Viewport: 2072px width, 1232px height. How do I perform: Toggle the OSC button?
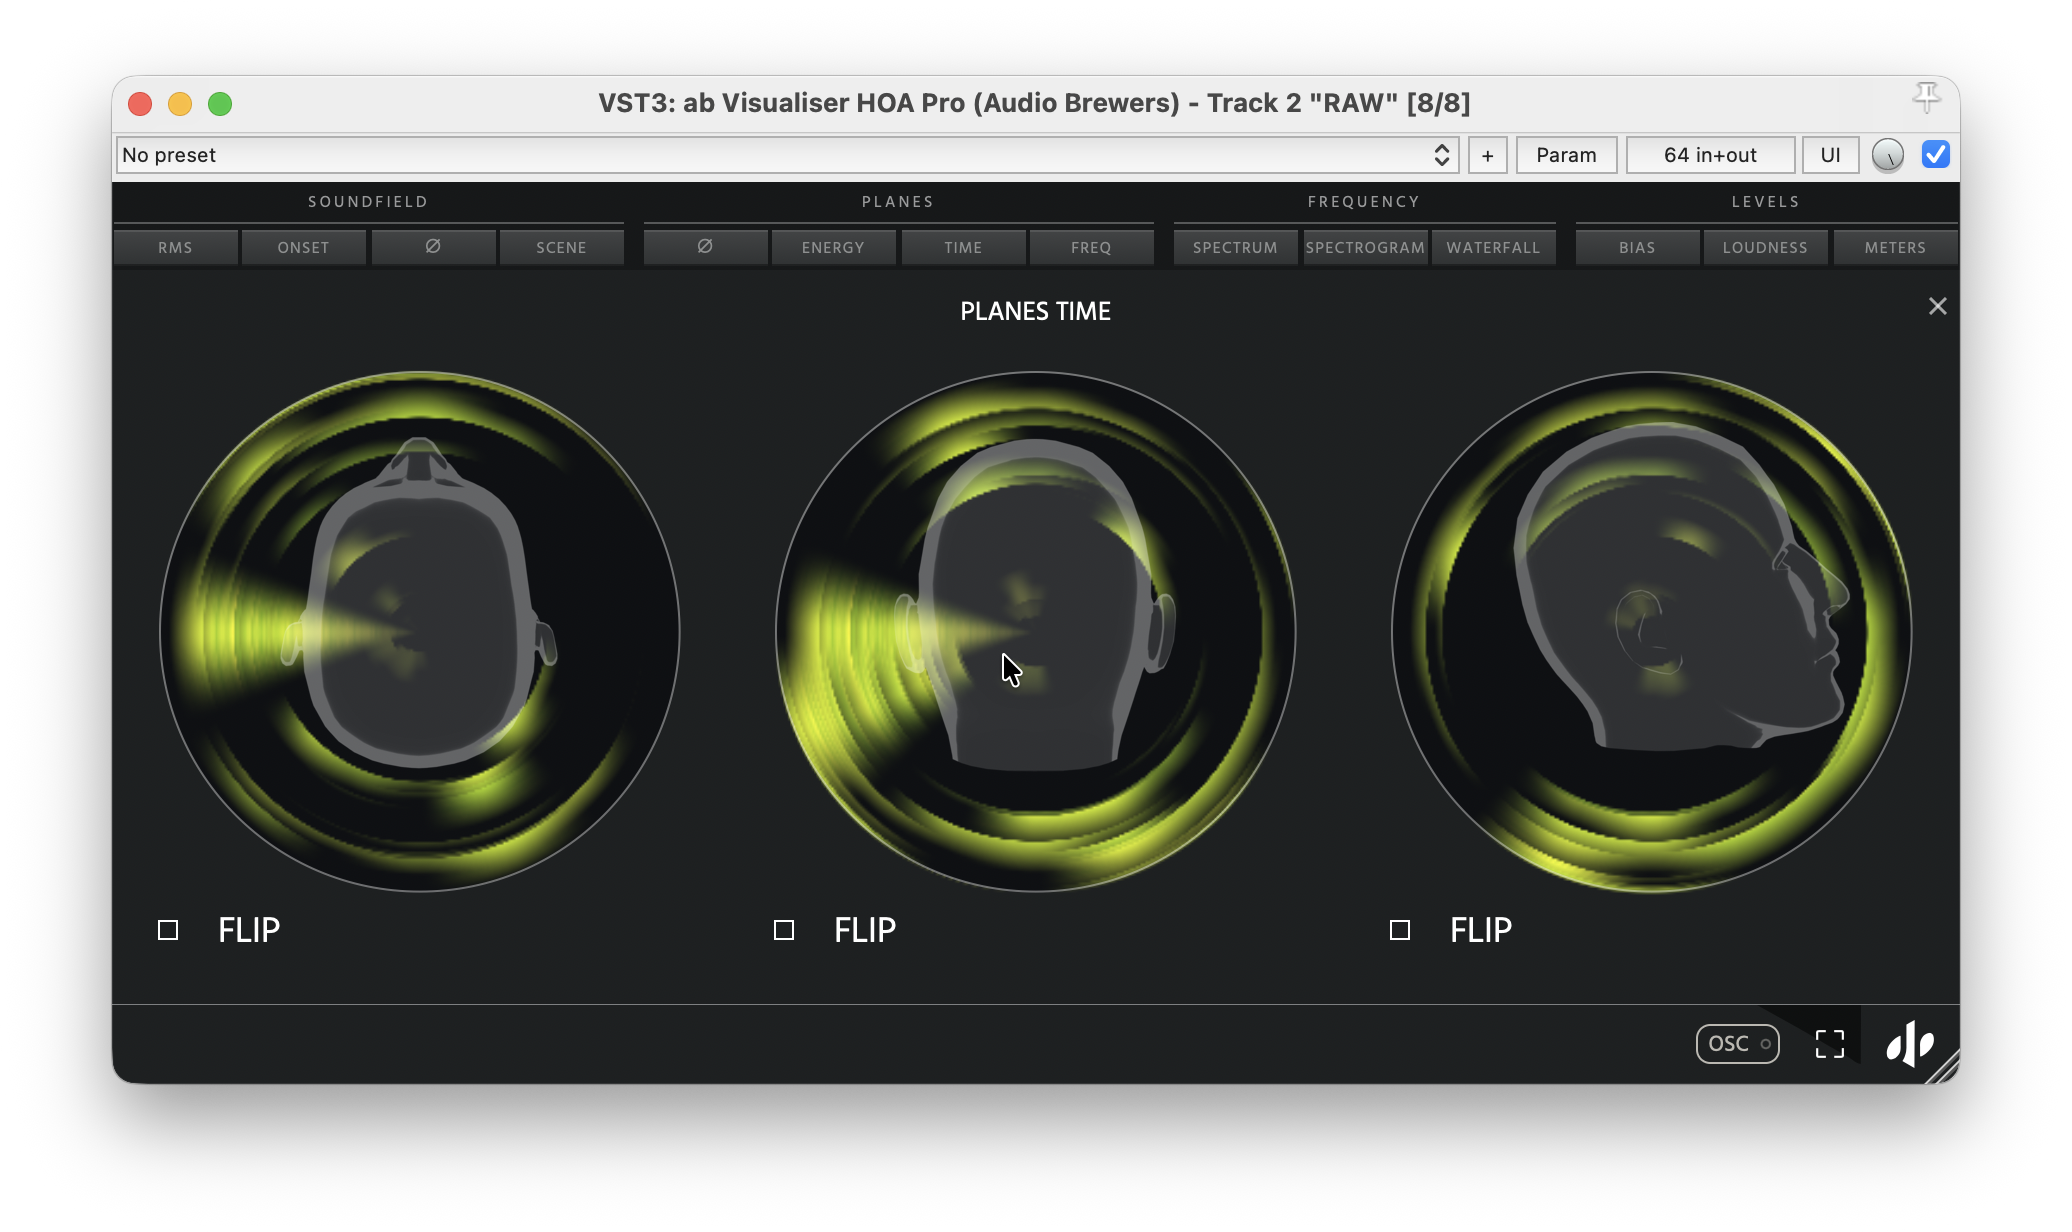point(1737,1043)
